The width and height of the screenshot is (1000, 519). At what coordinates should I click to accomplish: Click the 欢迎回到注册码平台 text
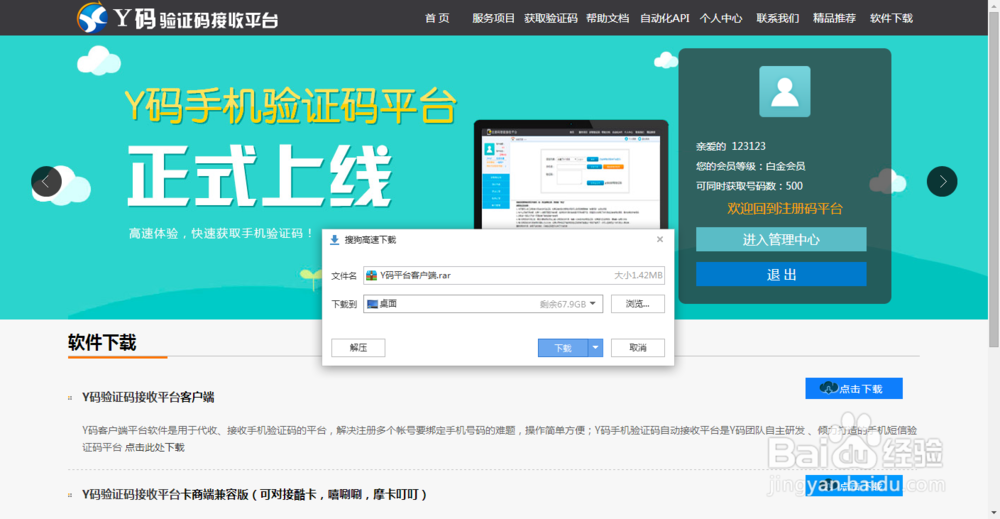click(x=785, y=208)
